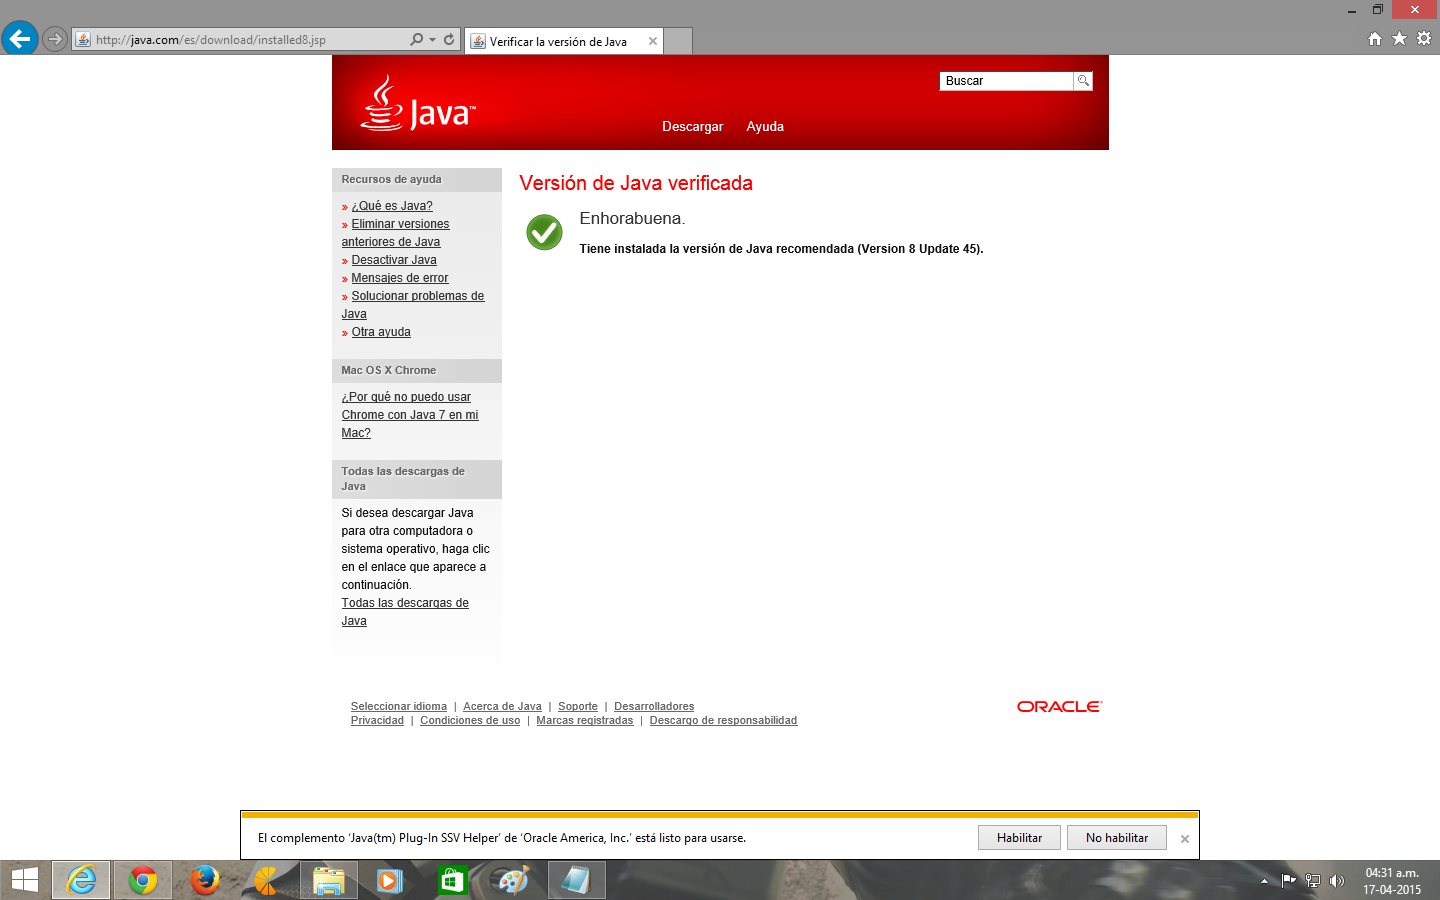Open the 'Mensajes de error' link
The height and width of the screenshot is (900, 1440).
point(400,278)
